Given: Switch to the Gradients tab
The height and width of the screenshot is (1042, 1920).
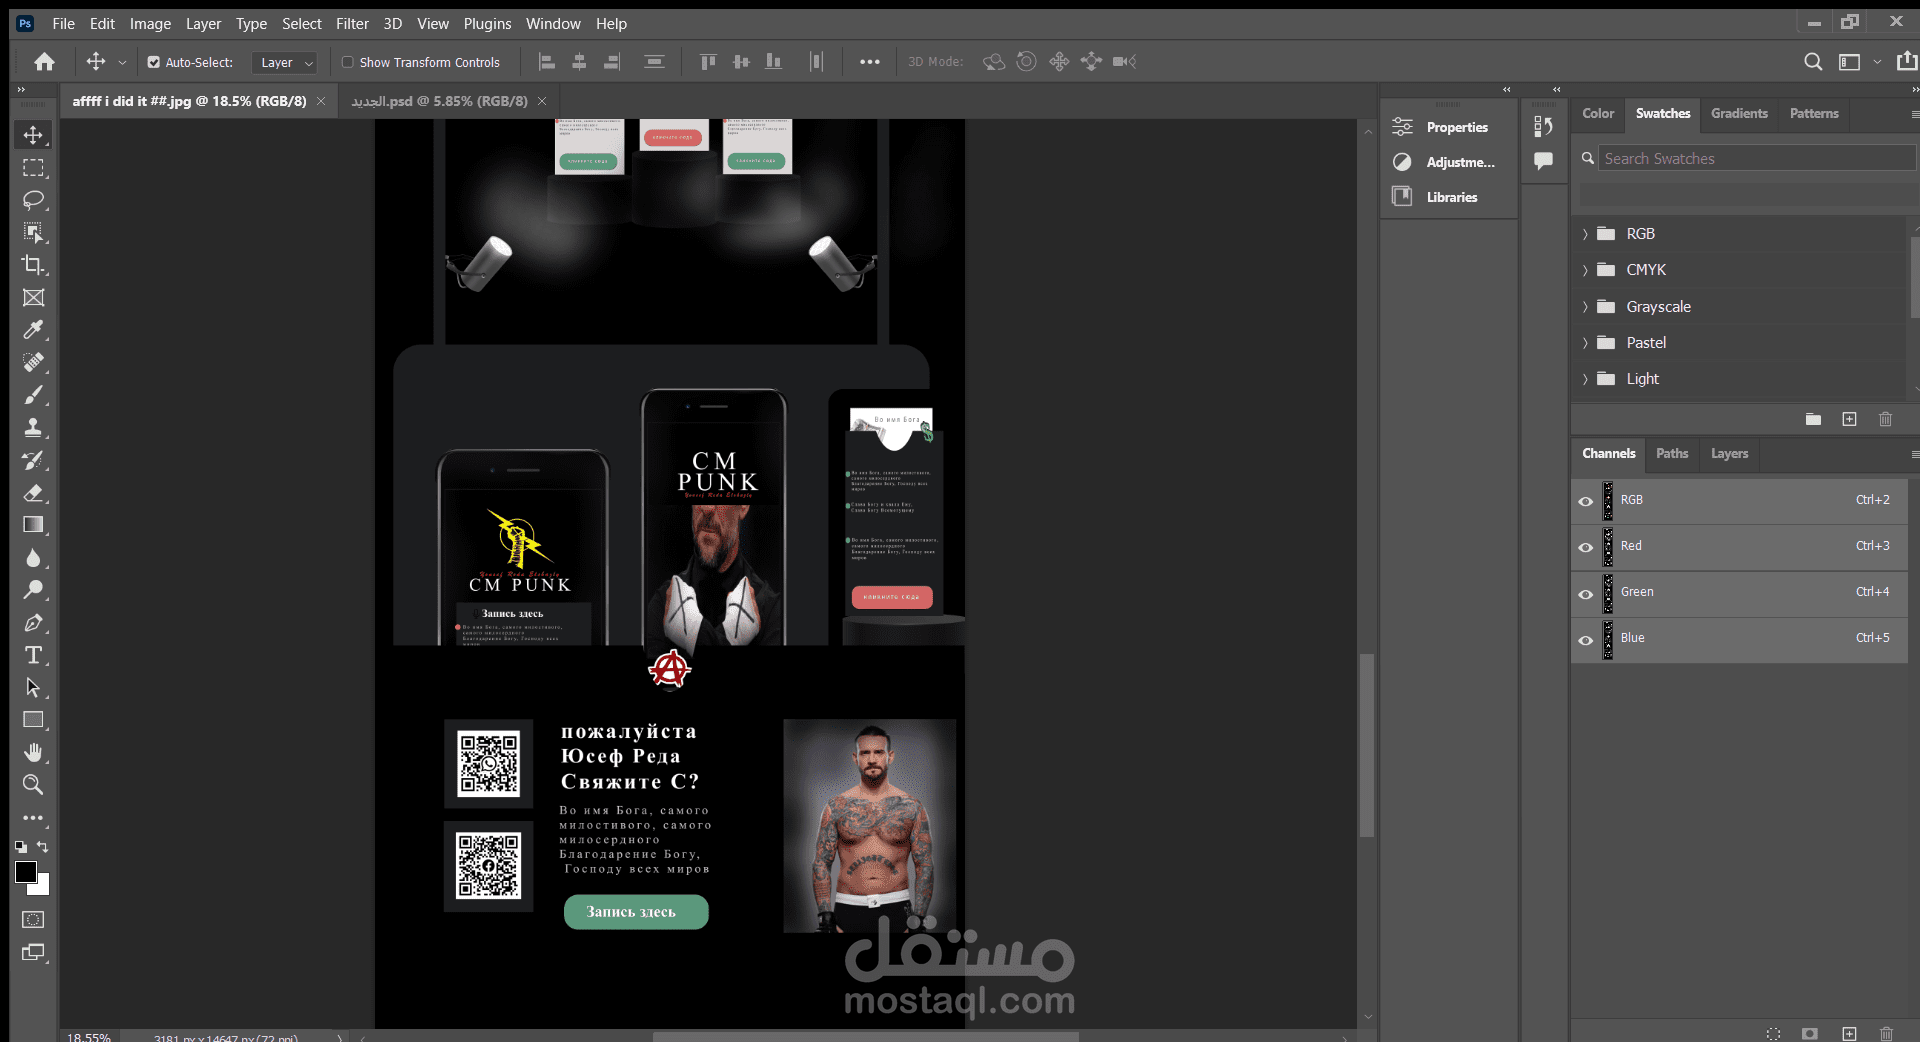Looking at the screenshot, I should pos(1739,113).
